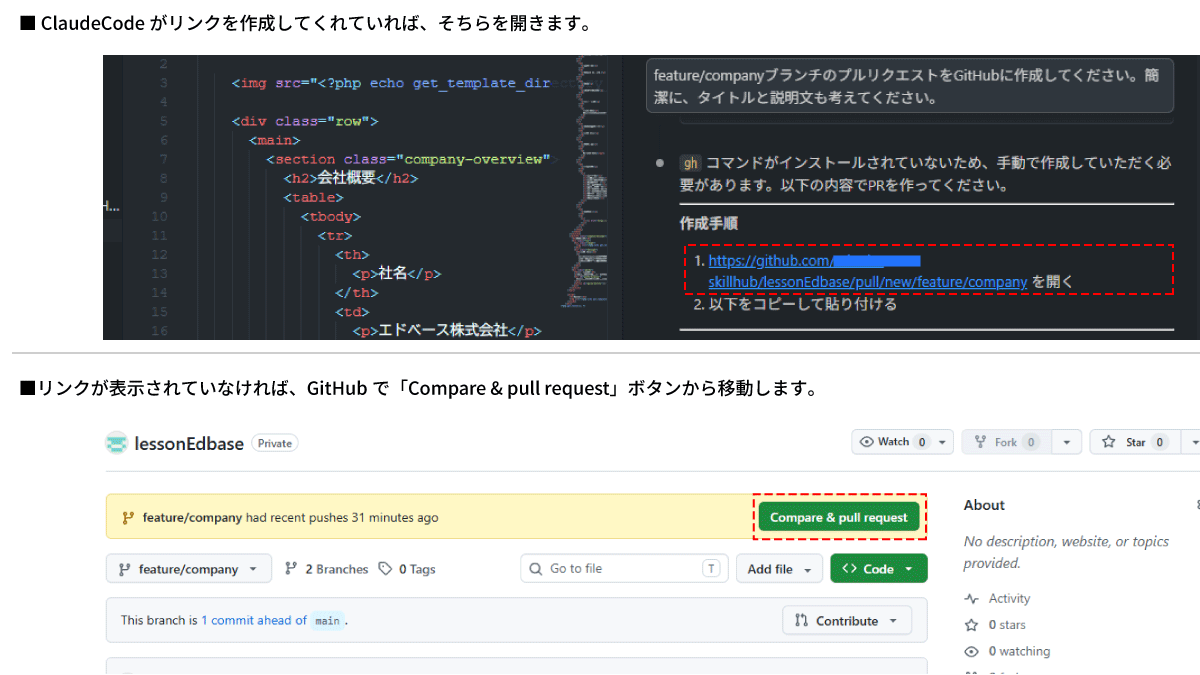Click the branch icon next to 2 Branches
Viewport: 1200px width, 675px height.
pyautogui.click(x=291, y=569)
